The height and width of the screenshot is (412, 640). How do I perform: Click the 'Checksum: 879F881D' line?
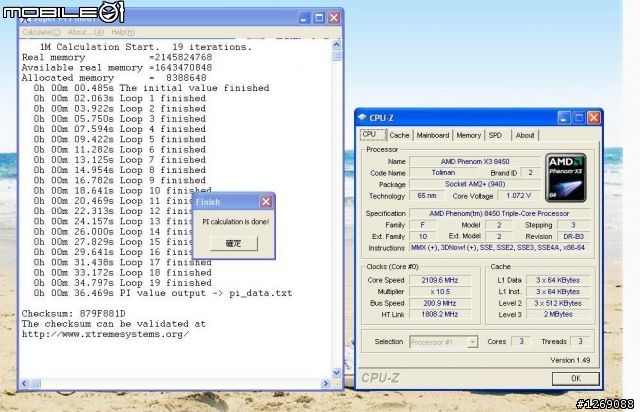pos(73,314)
